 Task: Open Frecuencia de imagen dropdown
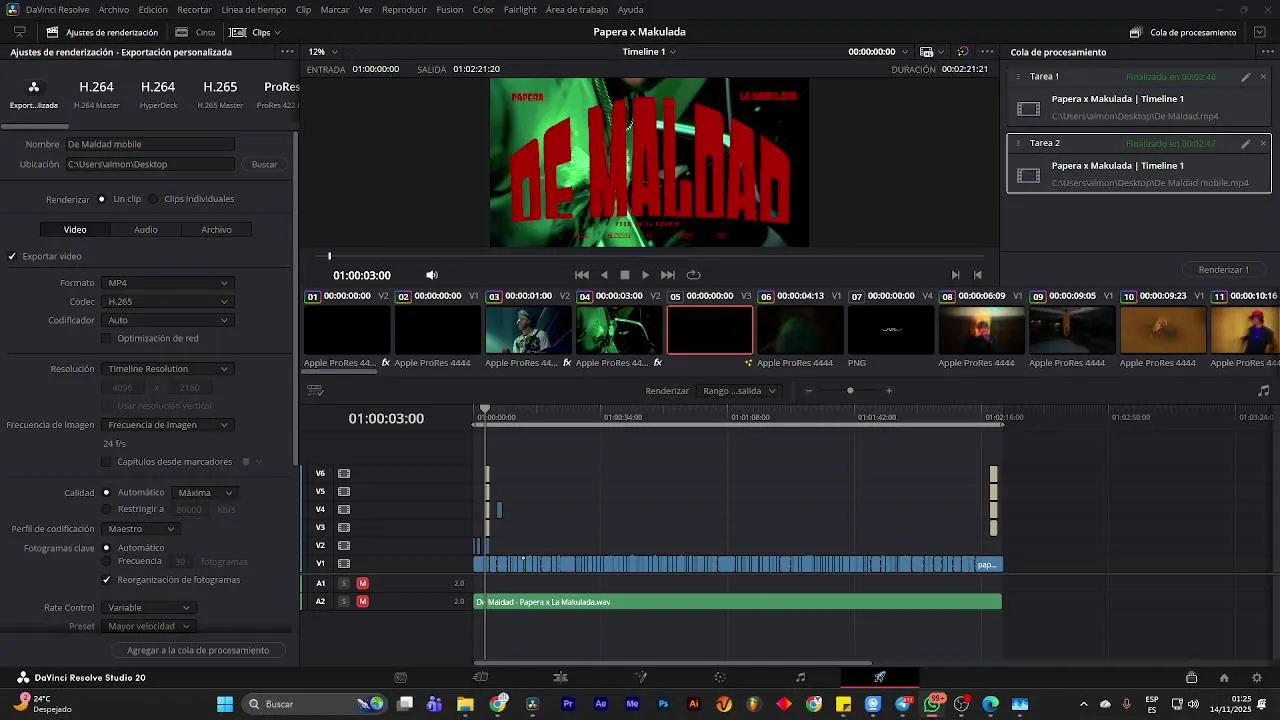click(x=167, y=425)
